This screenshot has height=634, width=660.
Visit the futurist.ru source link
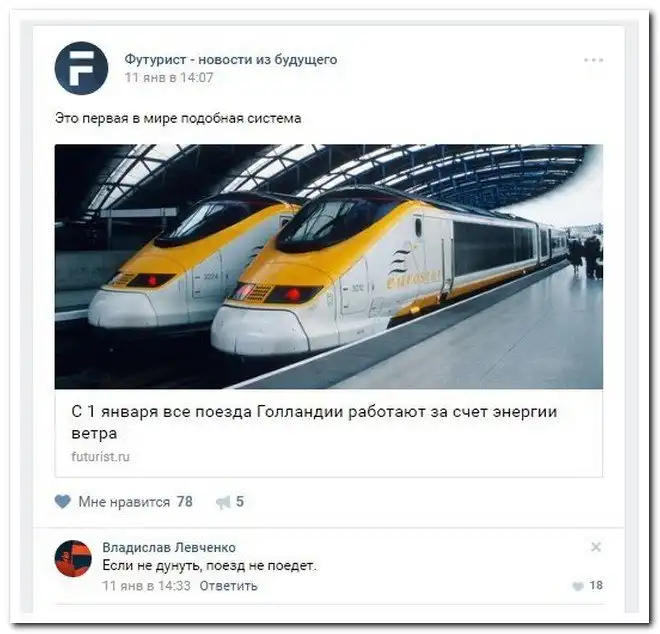click(101, 457)
